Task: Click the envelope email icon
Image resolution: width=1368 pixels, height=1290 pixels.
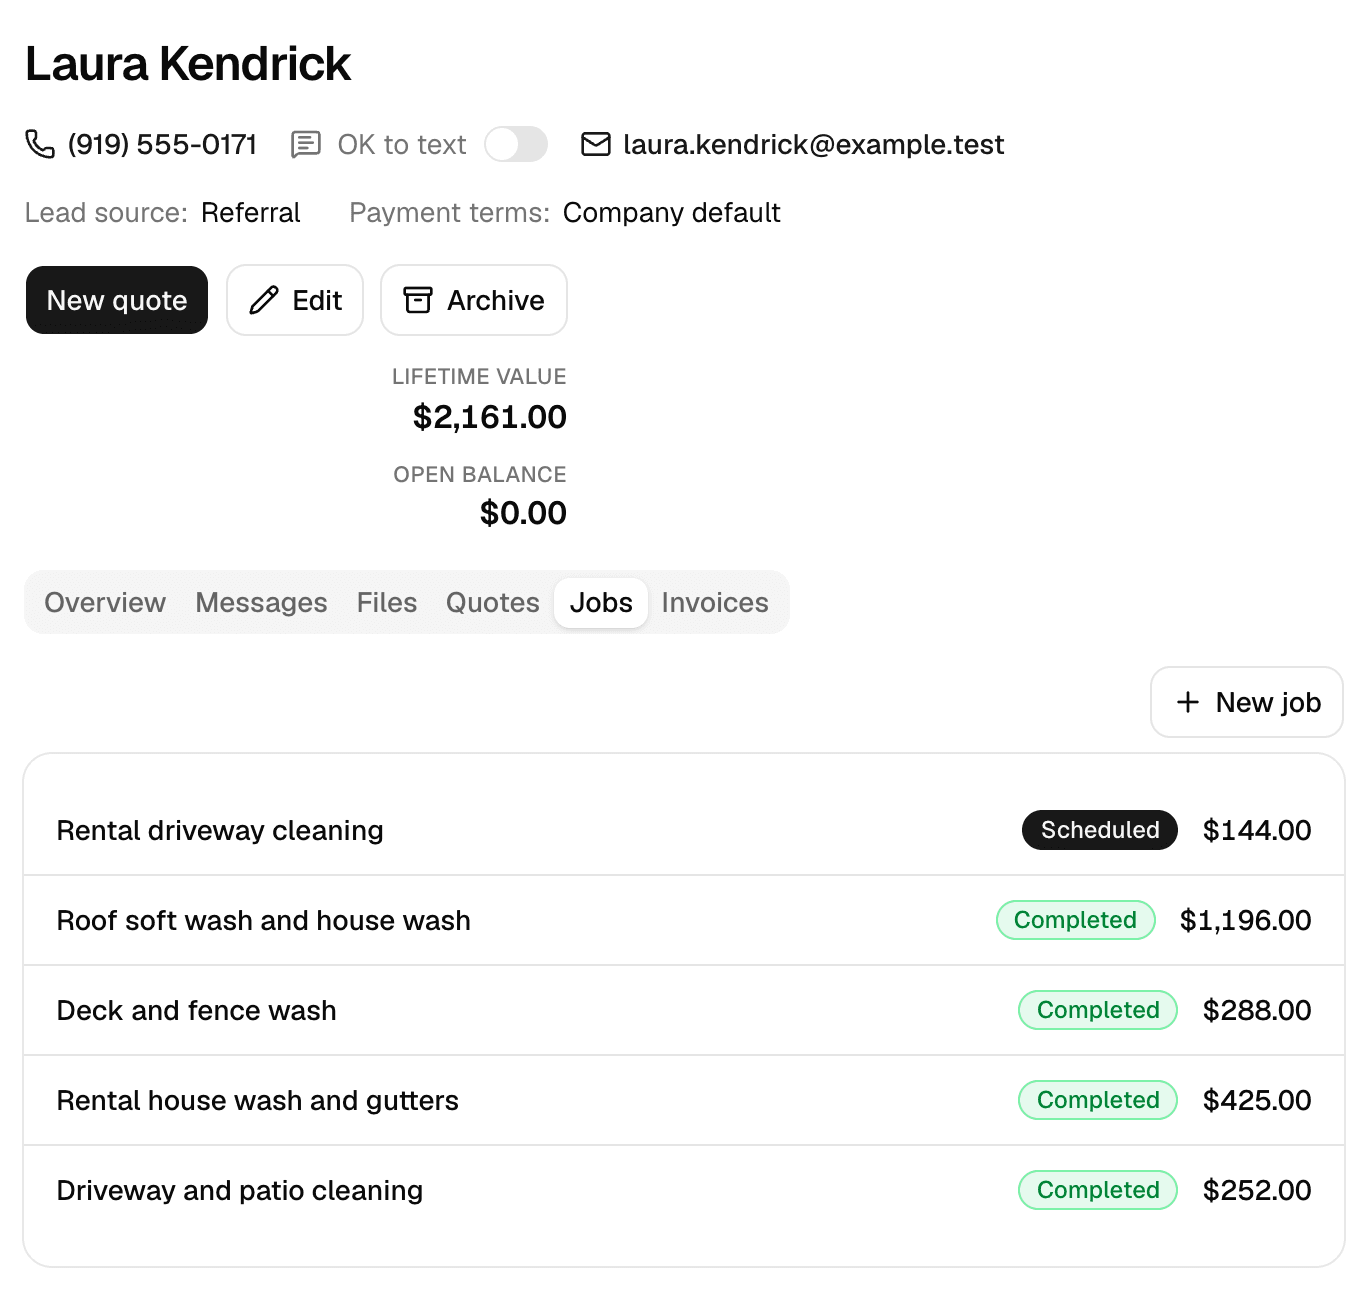Action: coord(596,144)
